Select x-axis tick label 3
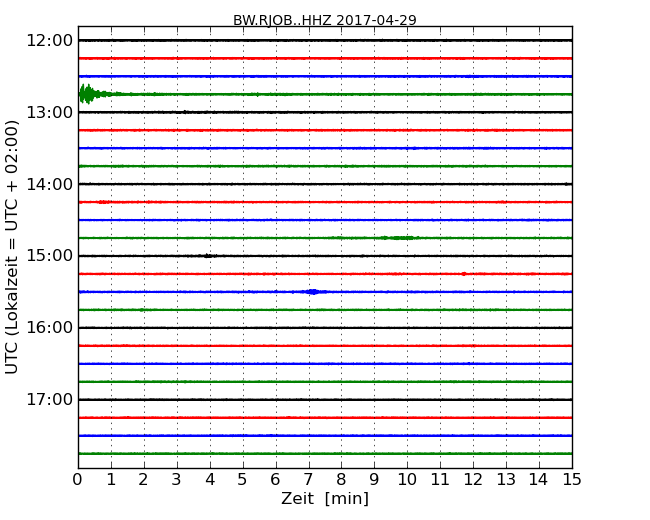The height and width of the screenshot is (520, 650). tap(177, 480)
